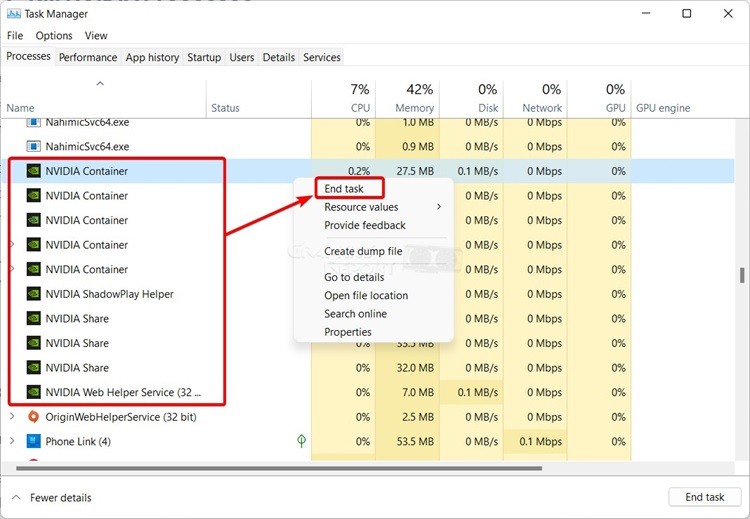
Task: Expand the Phone Link (4) group
Action: pos(12,441)
